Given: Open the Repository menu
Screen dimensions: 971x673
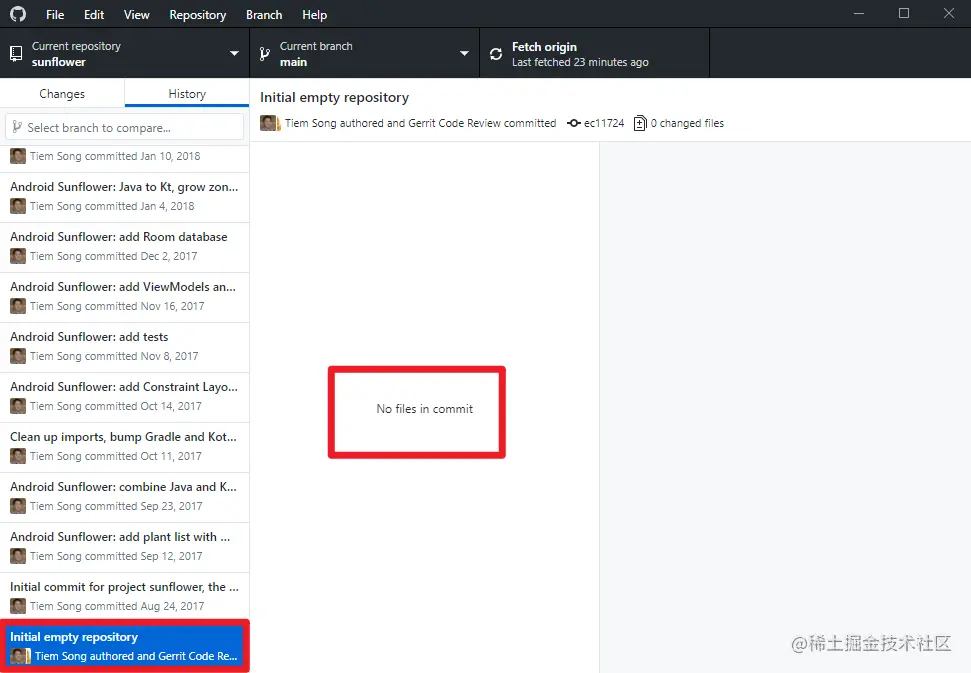Looking at the screenshot, I should tap(198, 14).
